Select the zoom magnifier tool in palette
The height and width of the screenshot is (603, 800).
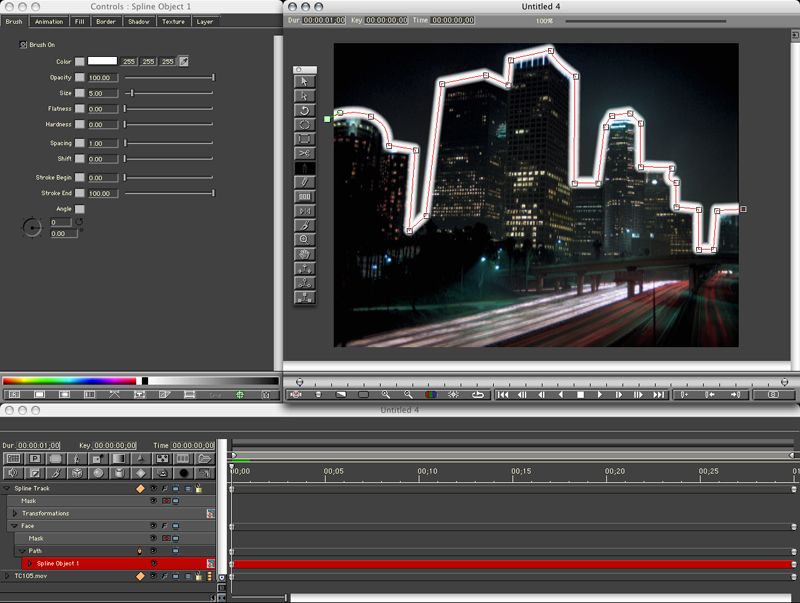305,239
